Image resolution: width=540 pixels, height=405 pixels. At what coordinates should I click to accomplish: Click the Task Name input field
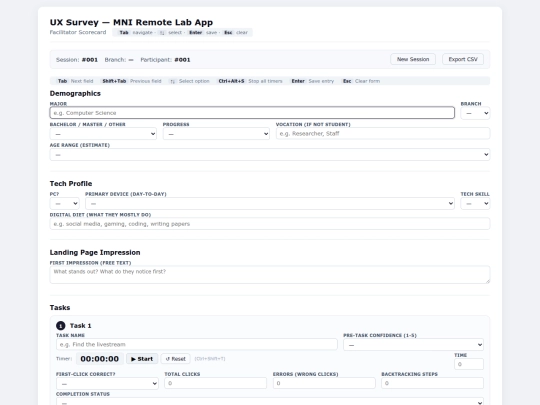[x=197, y=344]
